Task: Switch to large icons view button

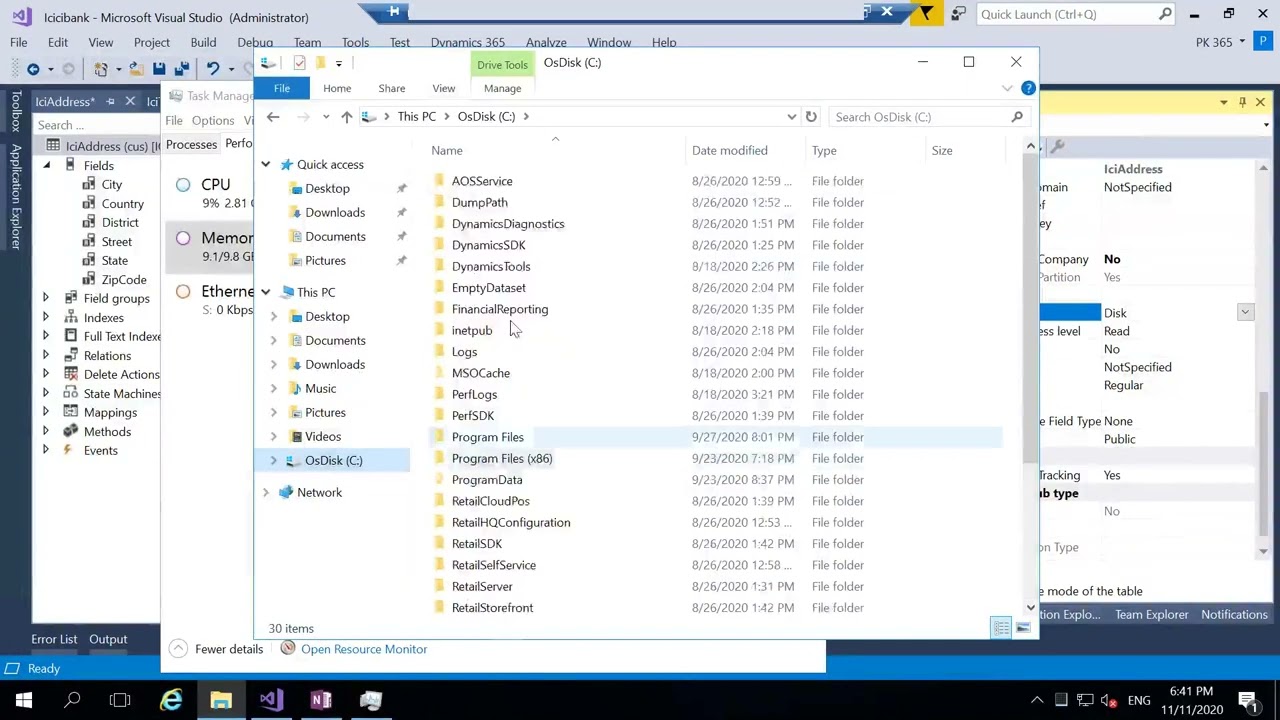Action: tap(1023, 628)
